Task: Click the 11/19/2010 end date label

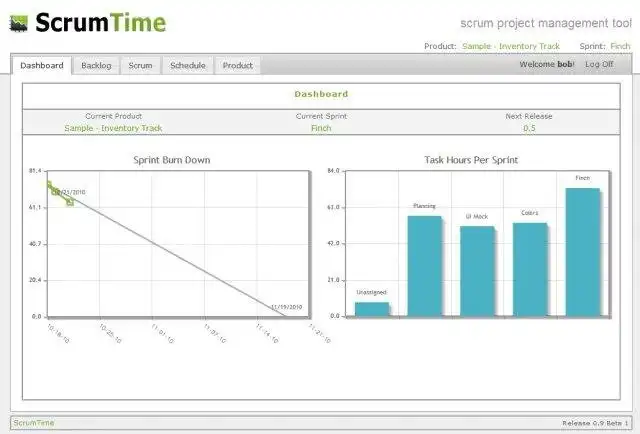Action: coord(287,307)
